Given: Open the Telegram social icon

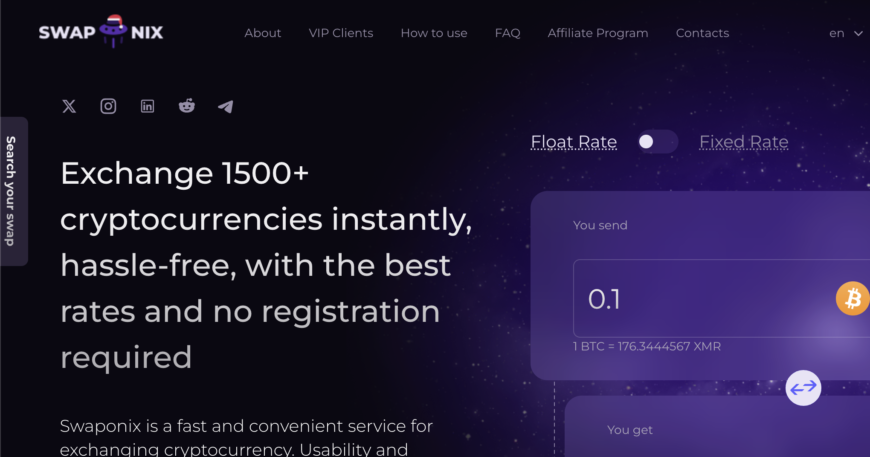Looking at the screenshot, I should tap(226, 106).
